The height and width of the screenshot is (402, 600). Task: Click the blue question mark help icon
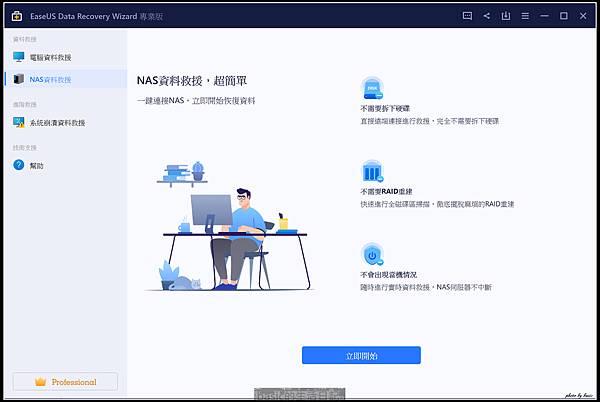click(x=18, y=165)
